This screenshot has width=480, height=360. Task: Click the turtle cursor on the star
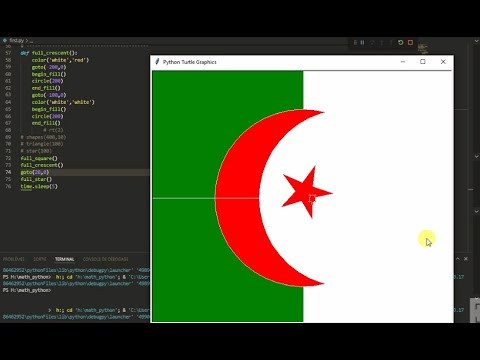click(x=312, y=199)
